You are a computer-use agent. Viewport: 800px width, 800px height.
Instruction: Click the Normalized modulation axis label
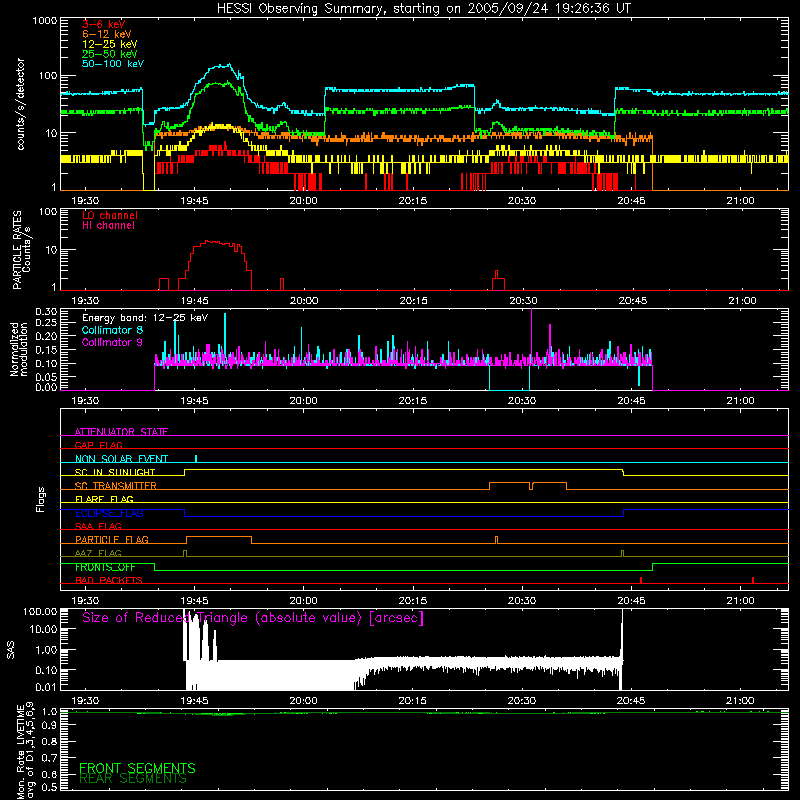18,349
